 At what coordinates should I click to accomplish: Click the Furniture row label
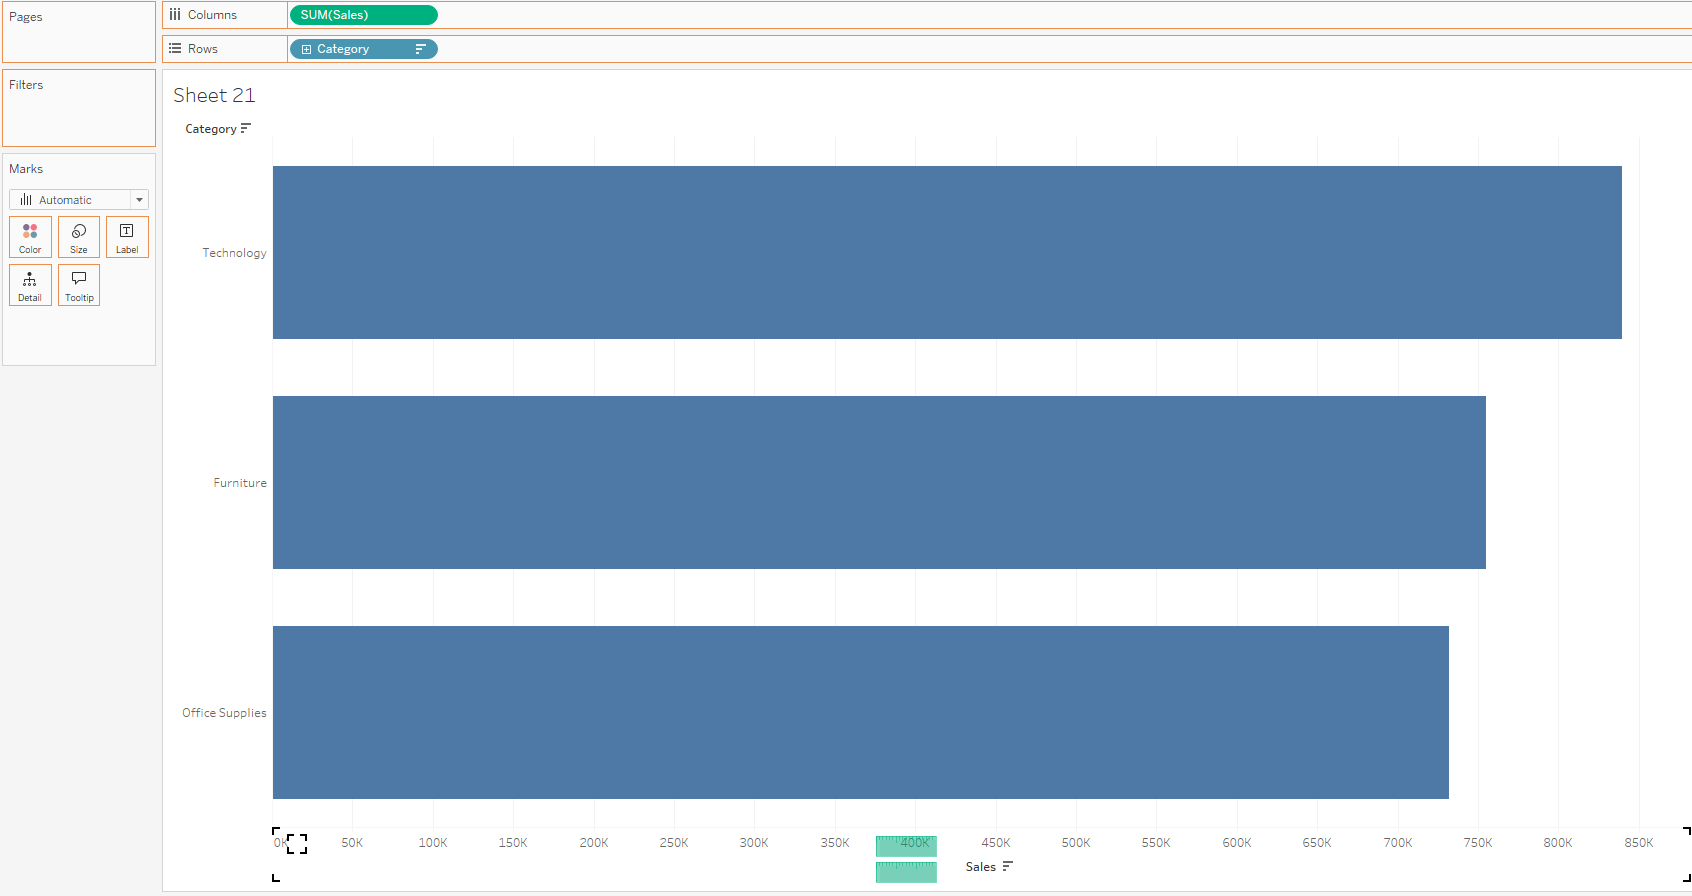point(240,483)
